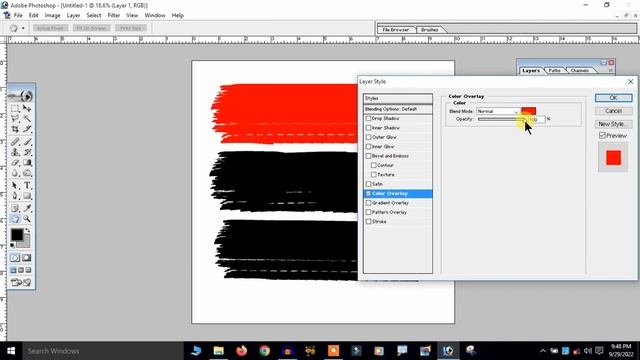Click the red overlay color swatch

click(529, 111)
